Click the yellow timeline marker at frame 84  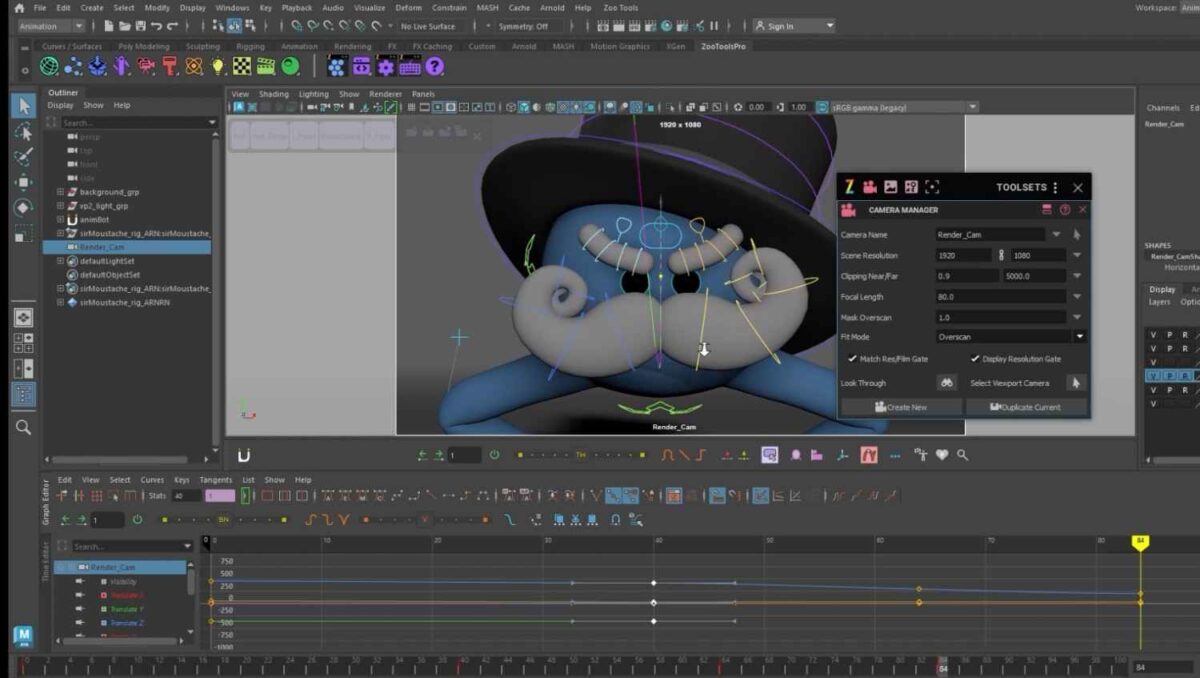[1142, 538]
